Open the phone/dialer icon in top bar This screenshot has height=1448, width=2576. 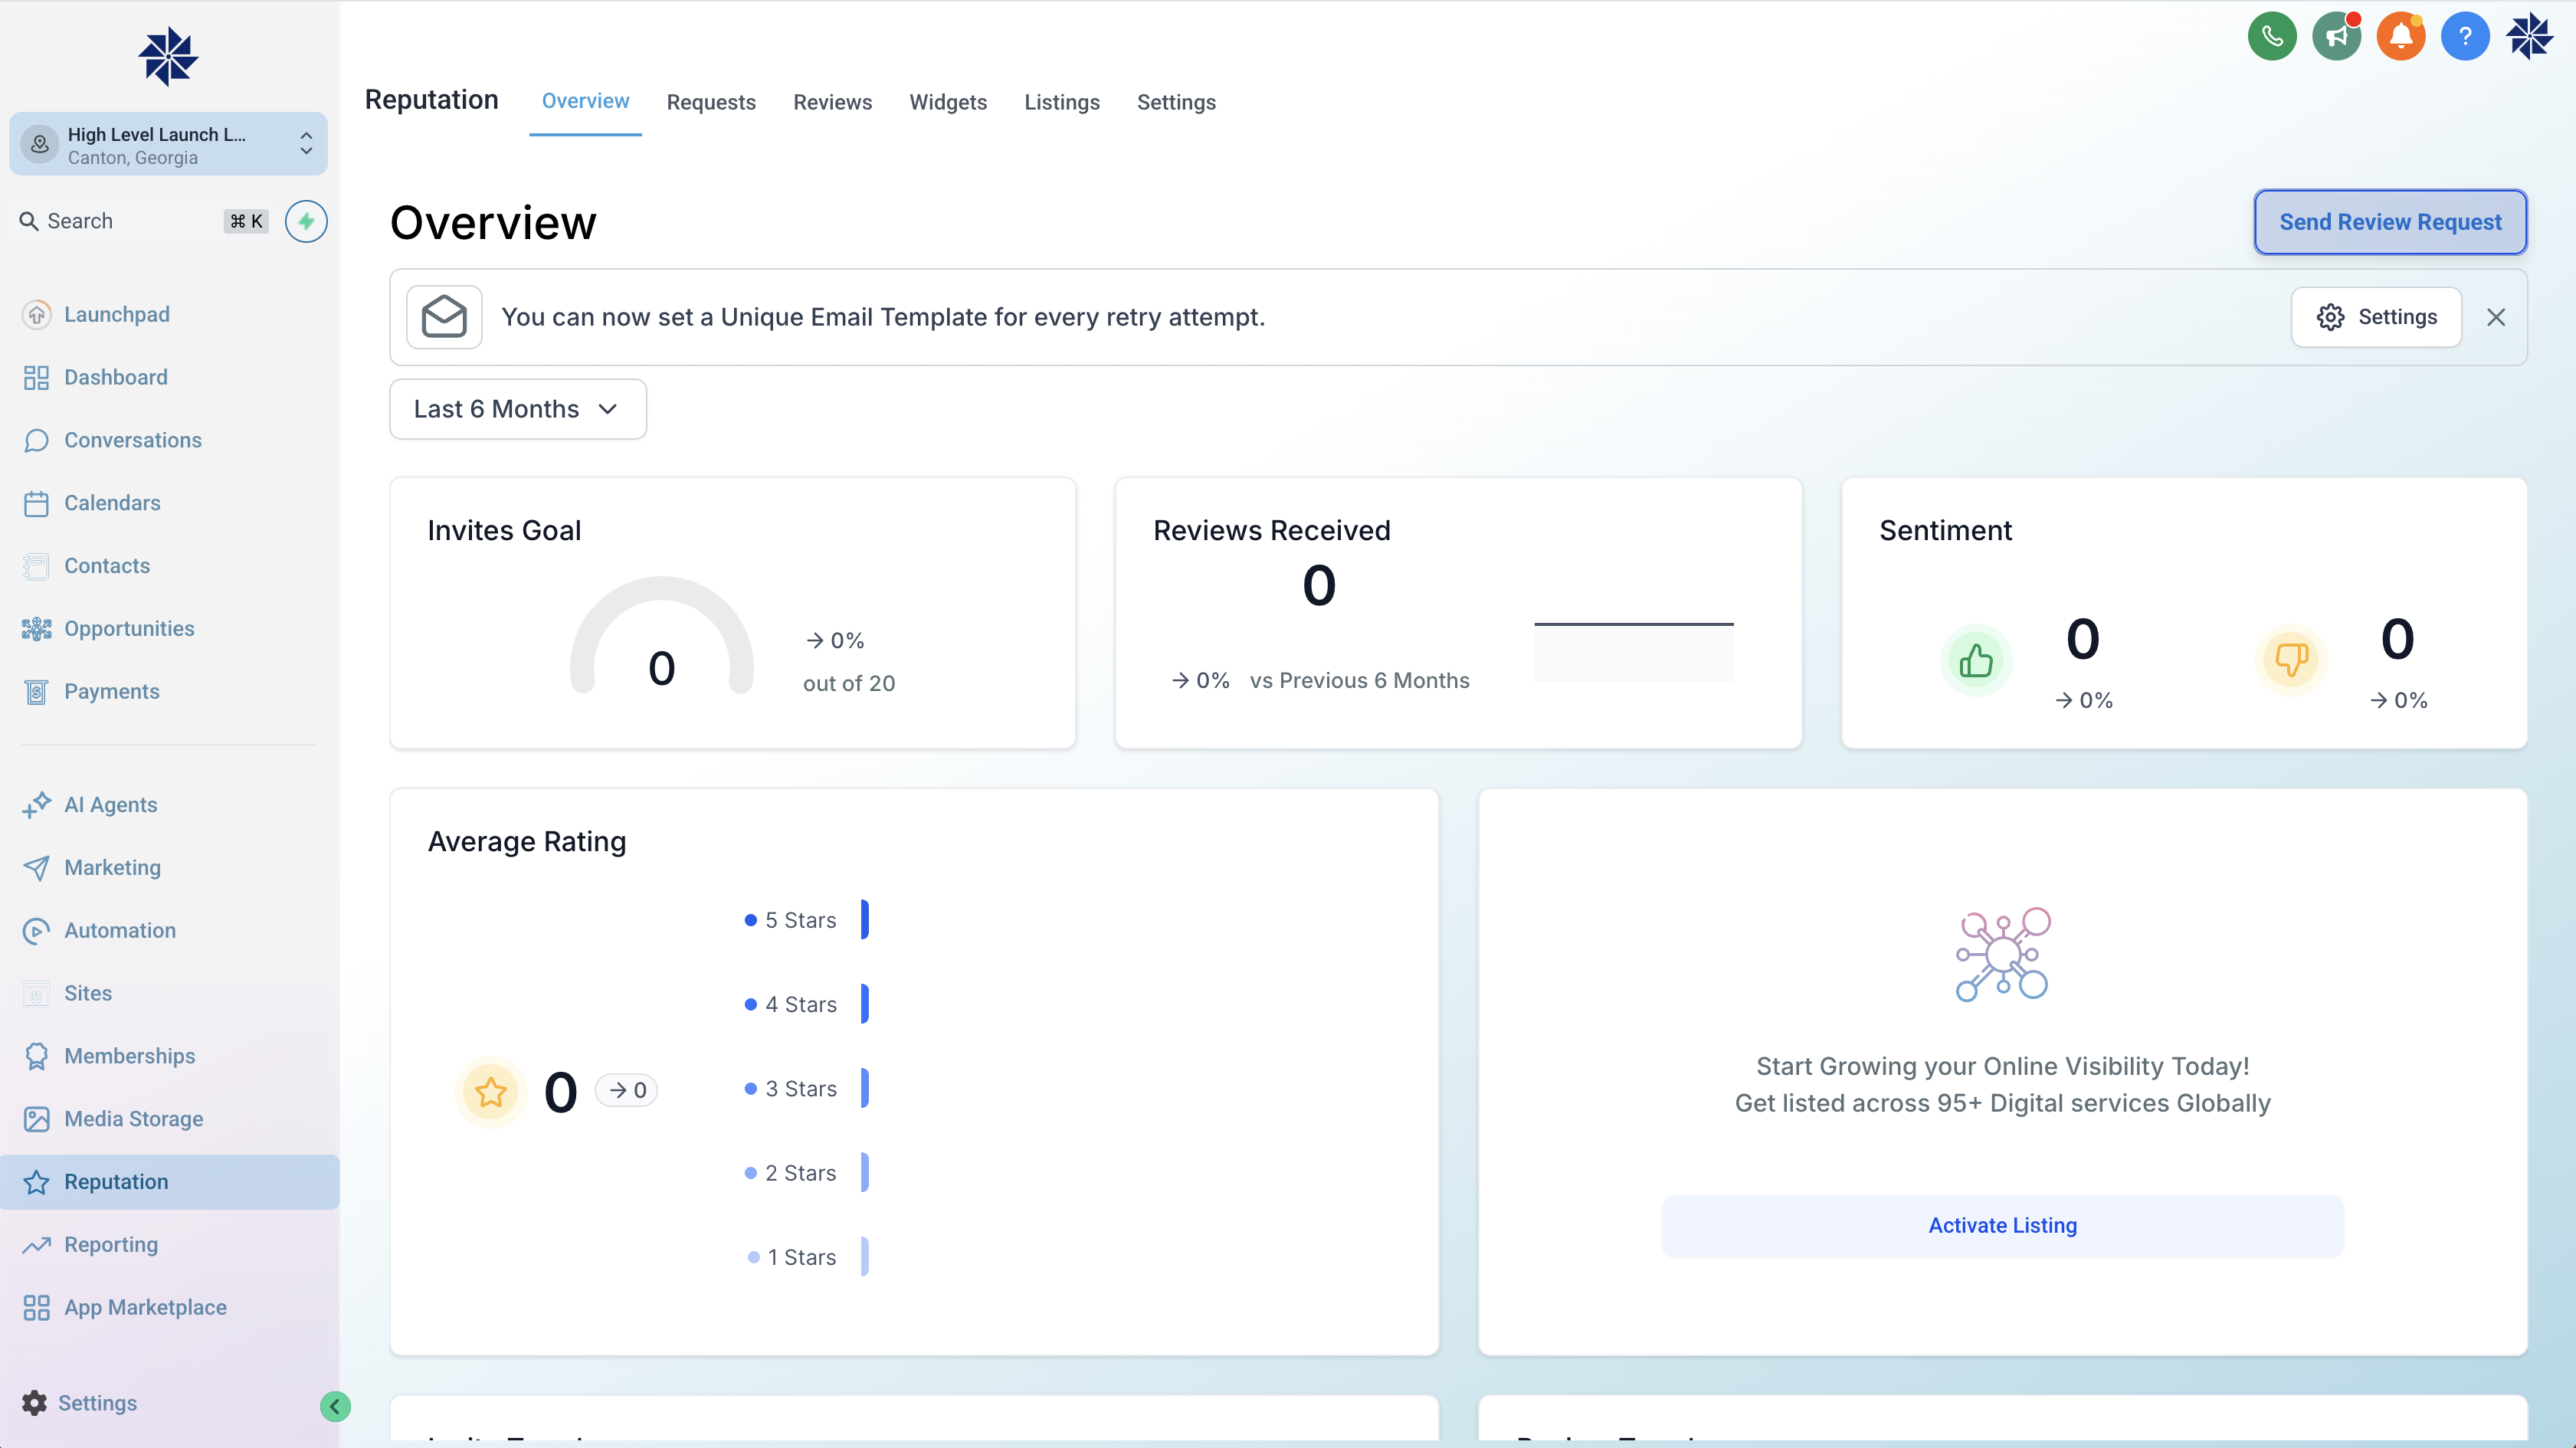2272,35
